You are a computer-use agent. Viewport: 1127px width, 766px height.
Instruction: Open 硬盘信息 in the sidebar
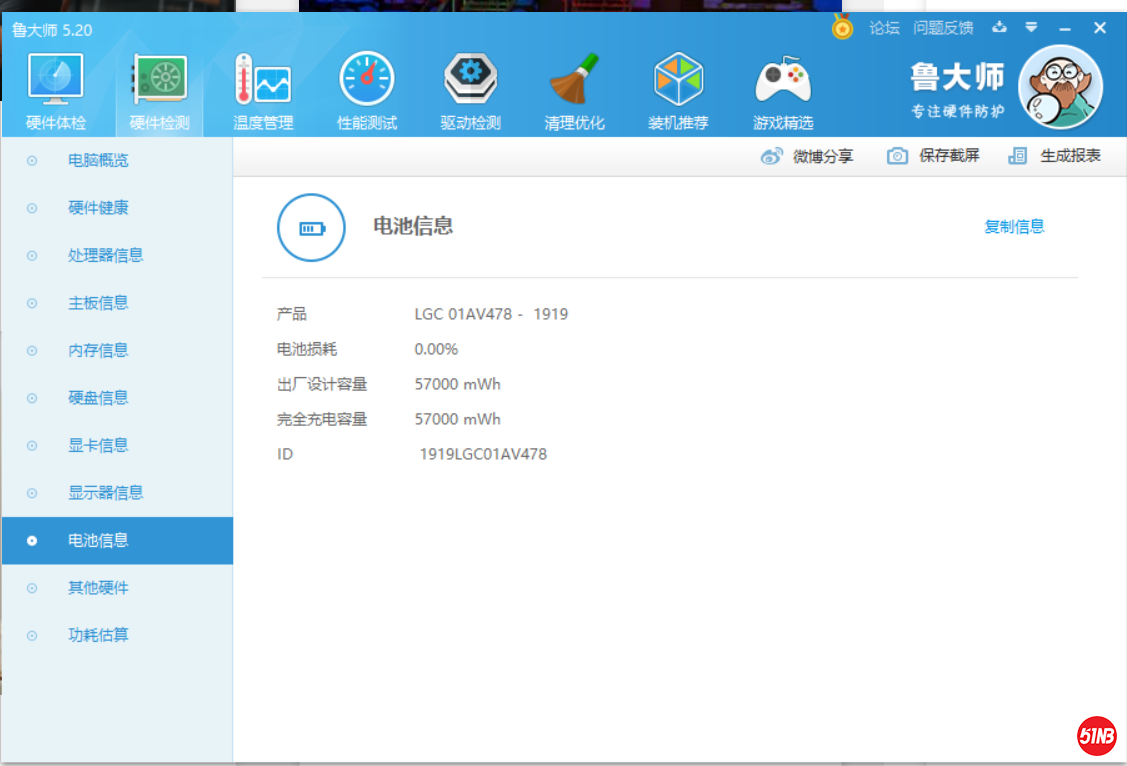point(98,398)
